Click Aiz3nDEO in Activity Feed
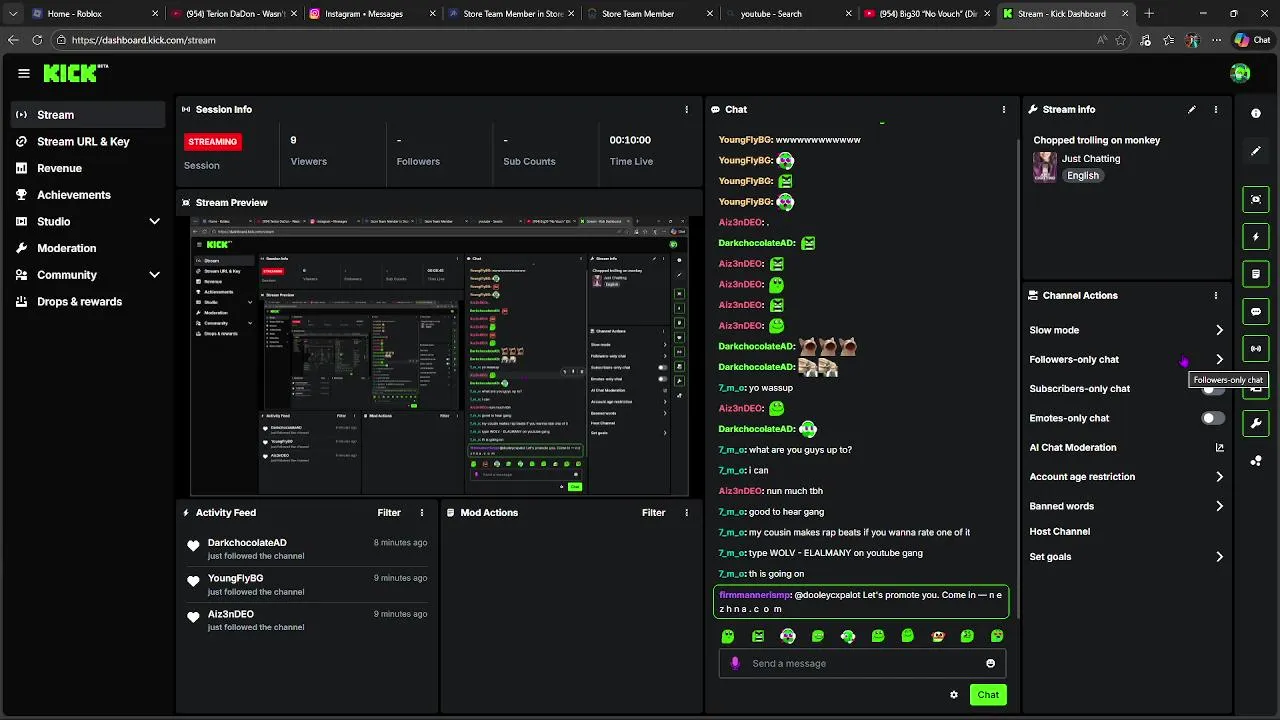1280x720 pixels. click(230, 614)
